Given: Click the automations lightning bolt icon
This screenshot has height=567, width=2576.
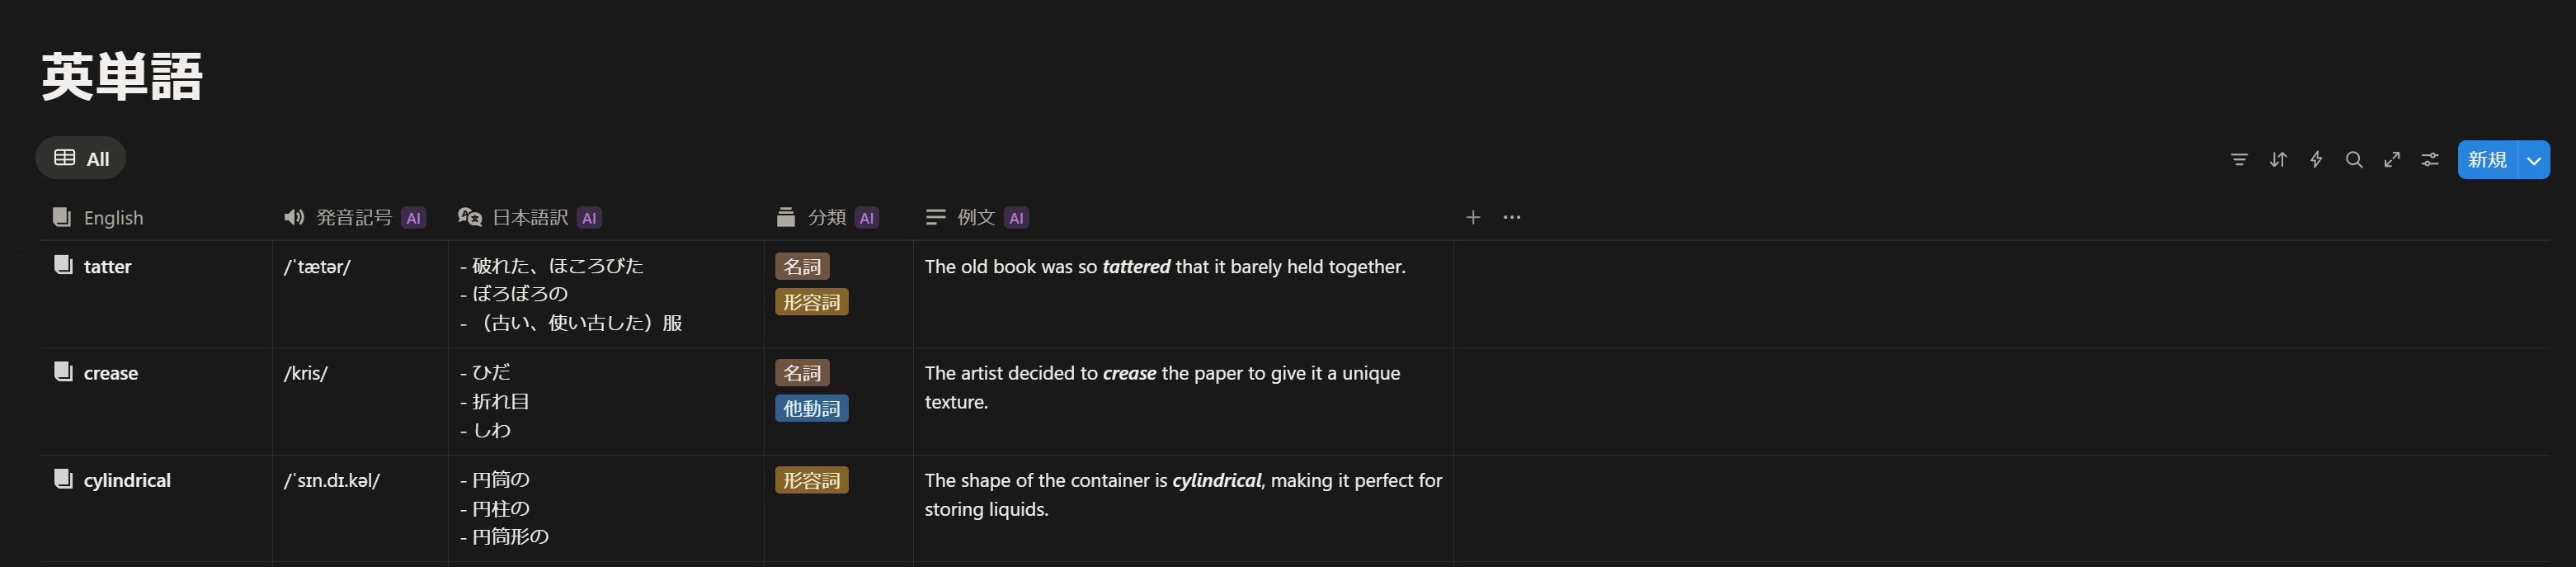Looking at the screenshot, I should coord(2316,159).
